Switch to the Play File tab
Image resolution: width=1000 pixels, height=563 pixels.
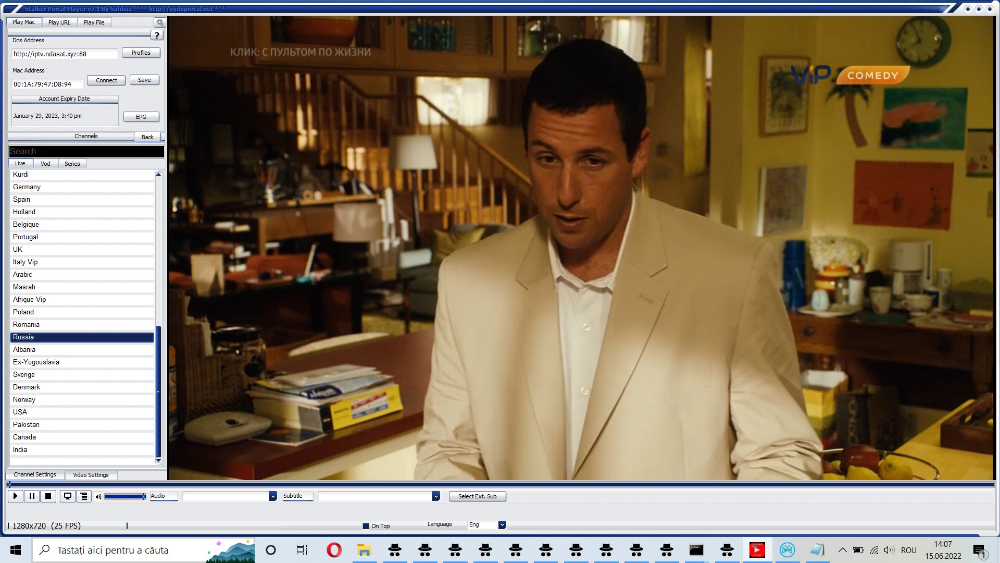point(94,22)
